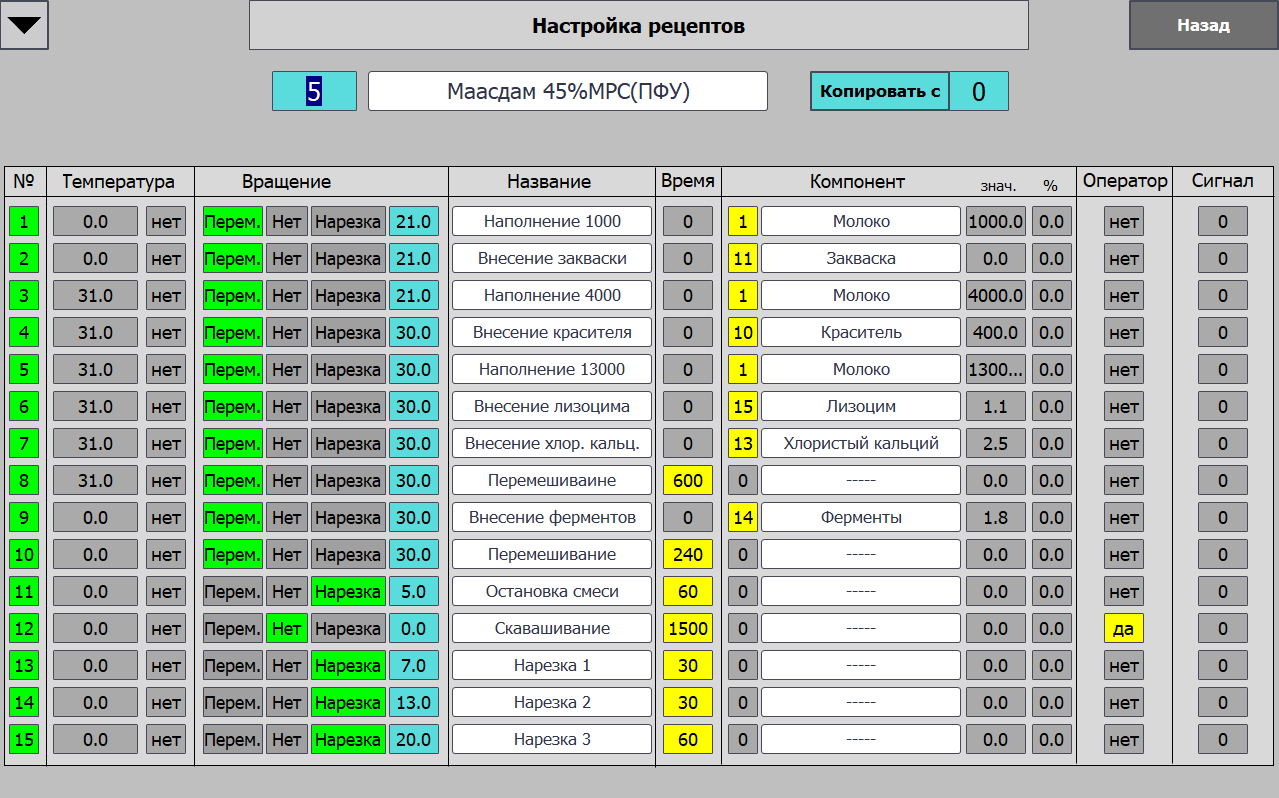Viewport: 1279px width, 798px height.
Task: Open the top-left dropdown arrow menu
Action: click(x=24, y=25)
